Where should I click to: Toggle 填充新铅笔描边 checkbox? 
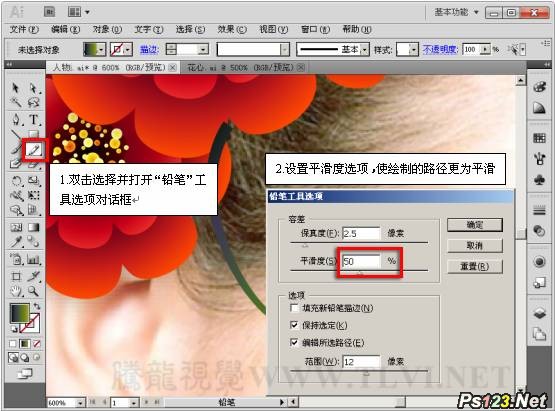[294, 308]
